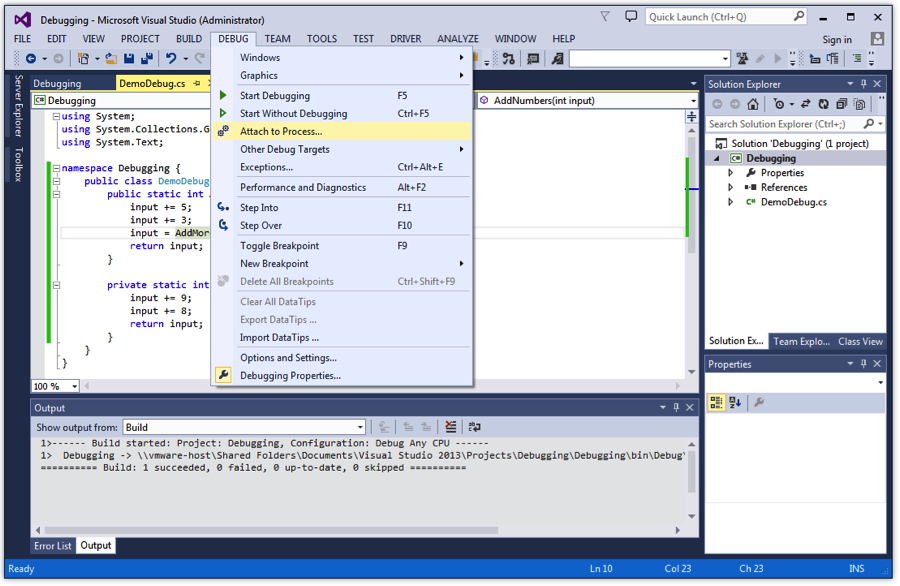
Task: Select Attach to Process from Debug menu
Action: 281,131
